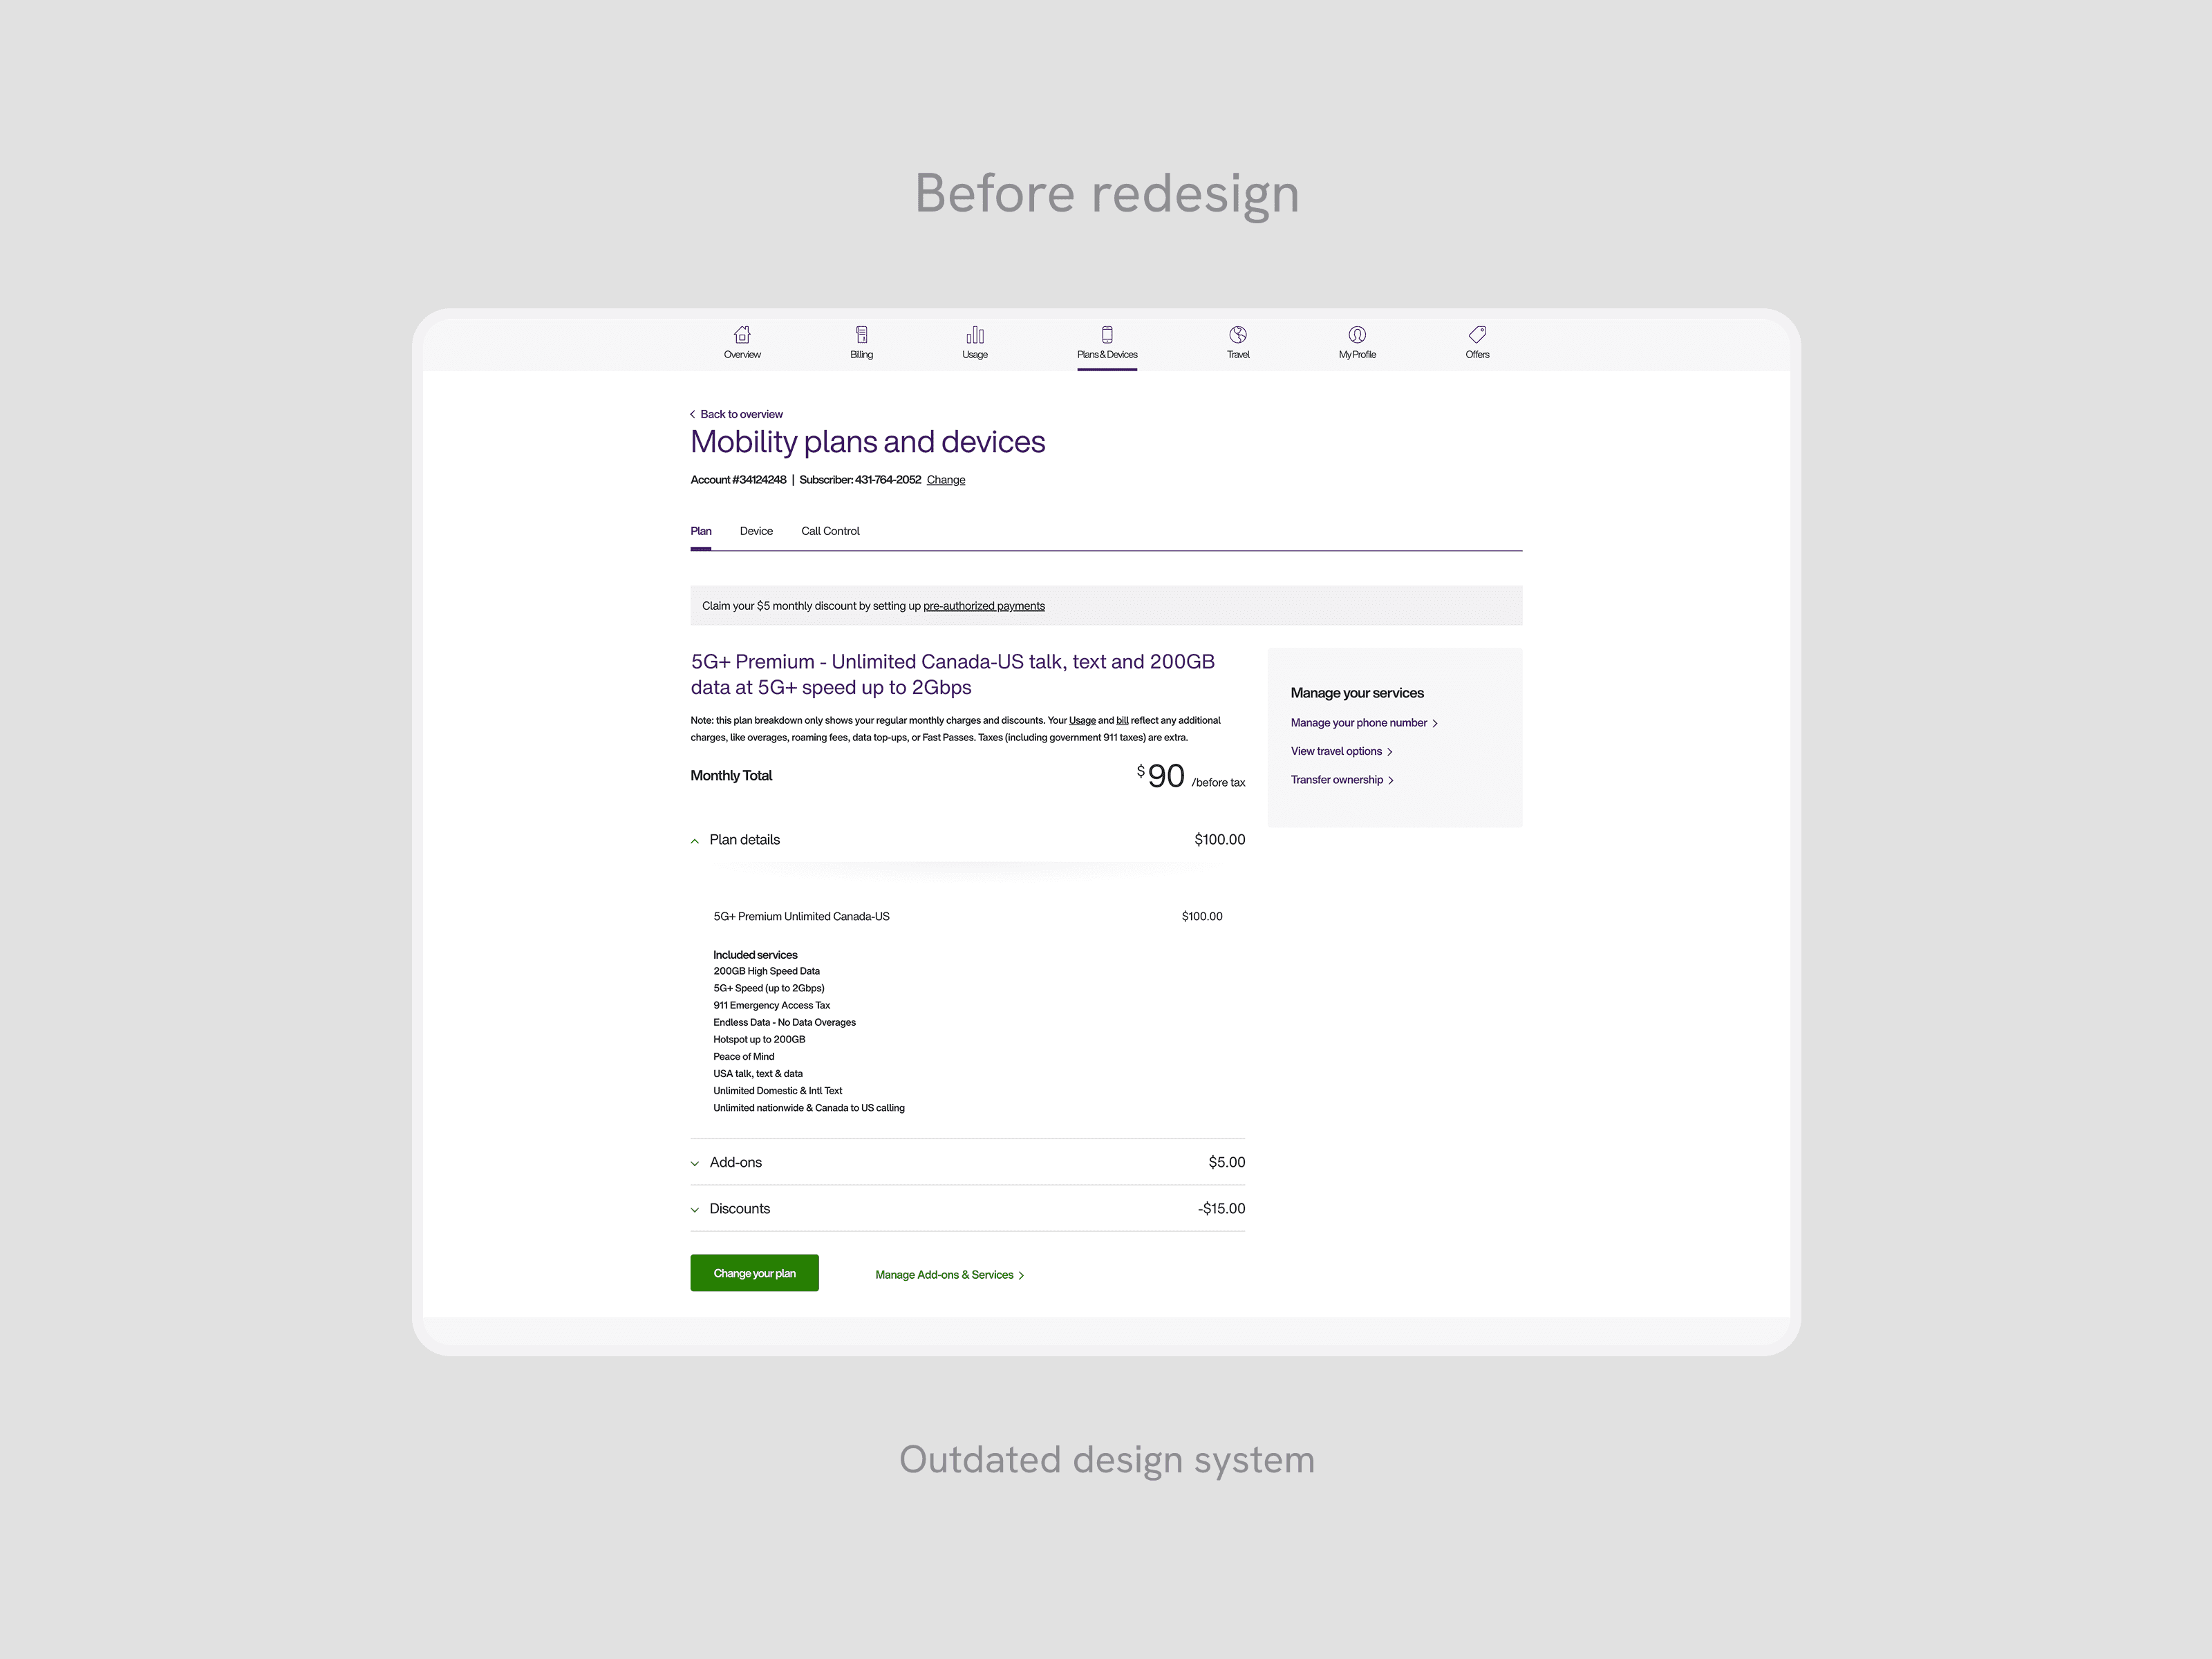Screen dimensions: 2212x1659
Task: Click Change next to the subscriber number
Action: tap(945, 480)
